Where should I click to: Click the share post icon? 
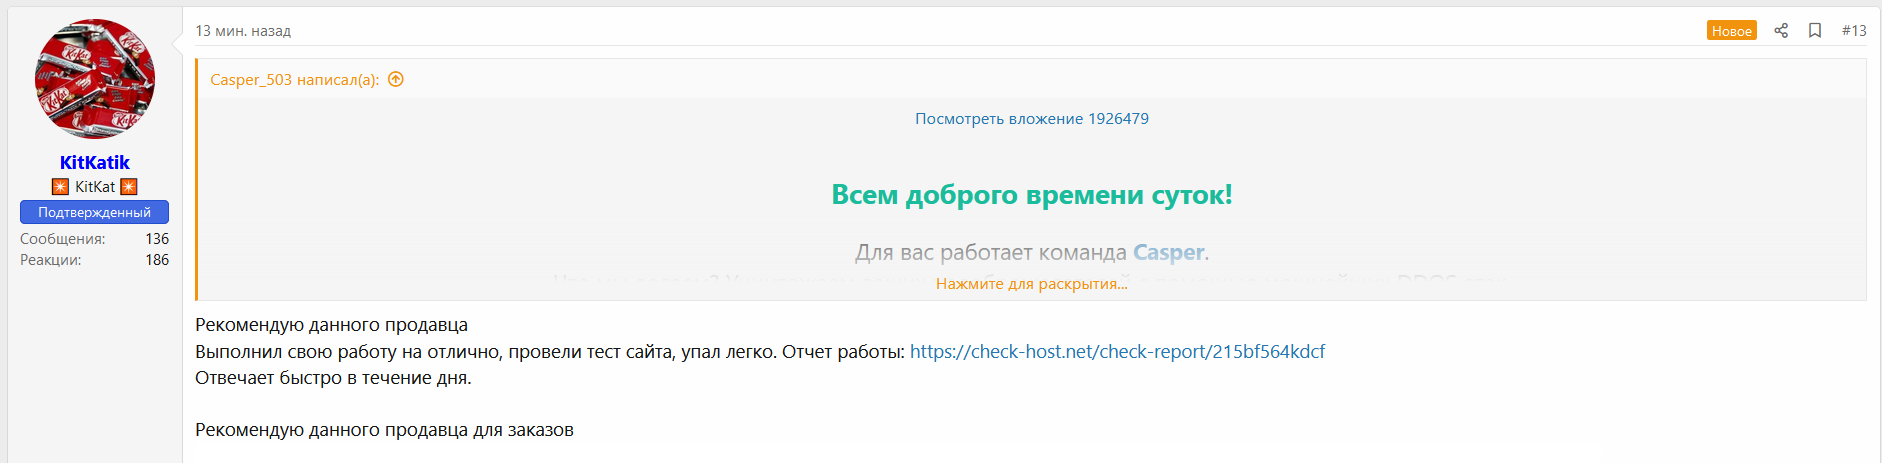coord(1781,31)
